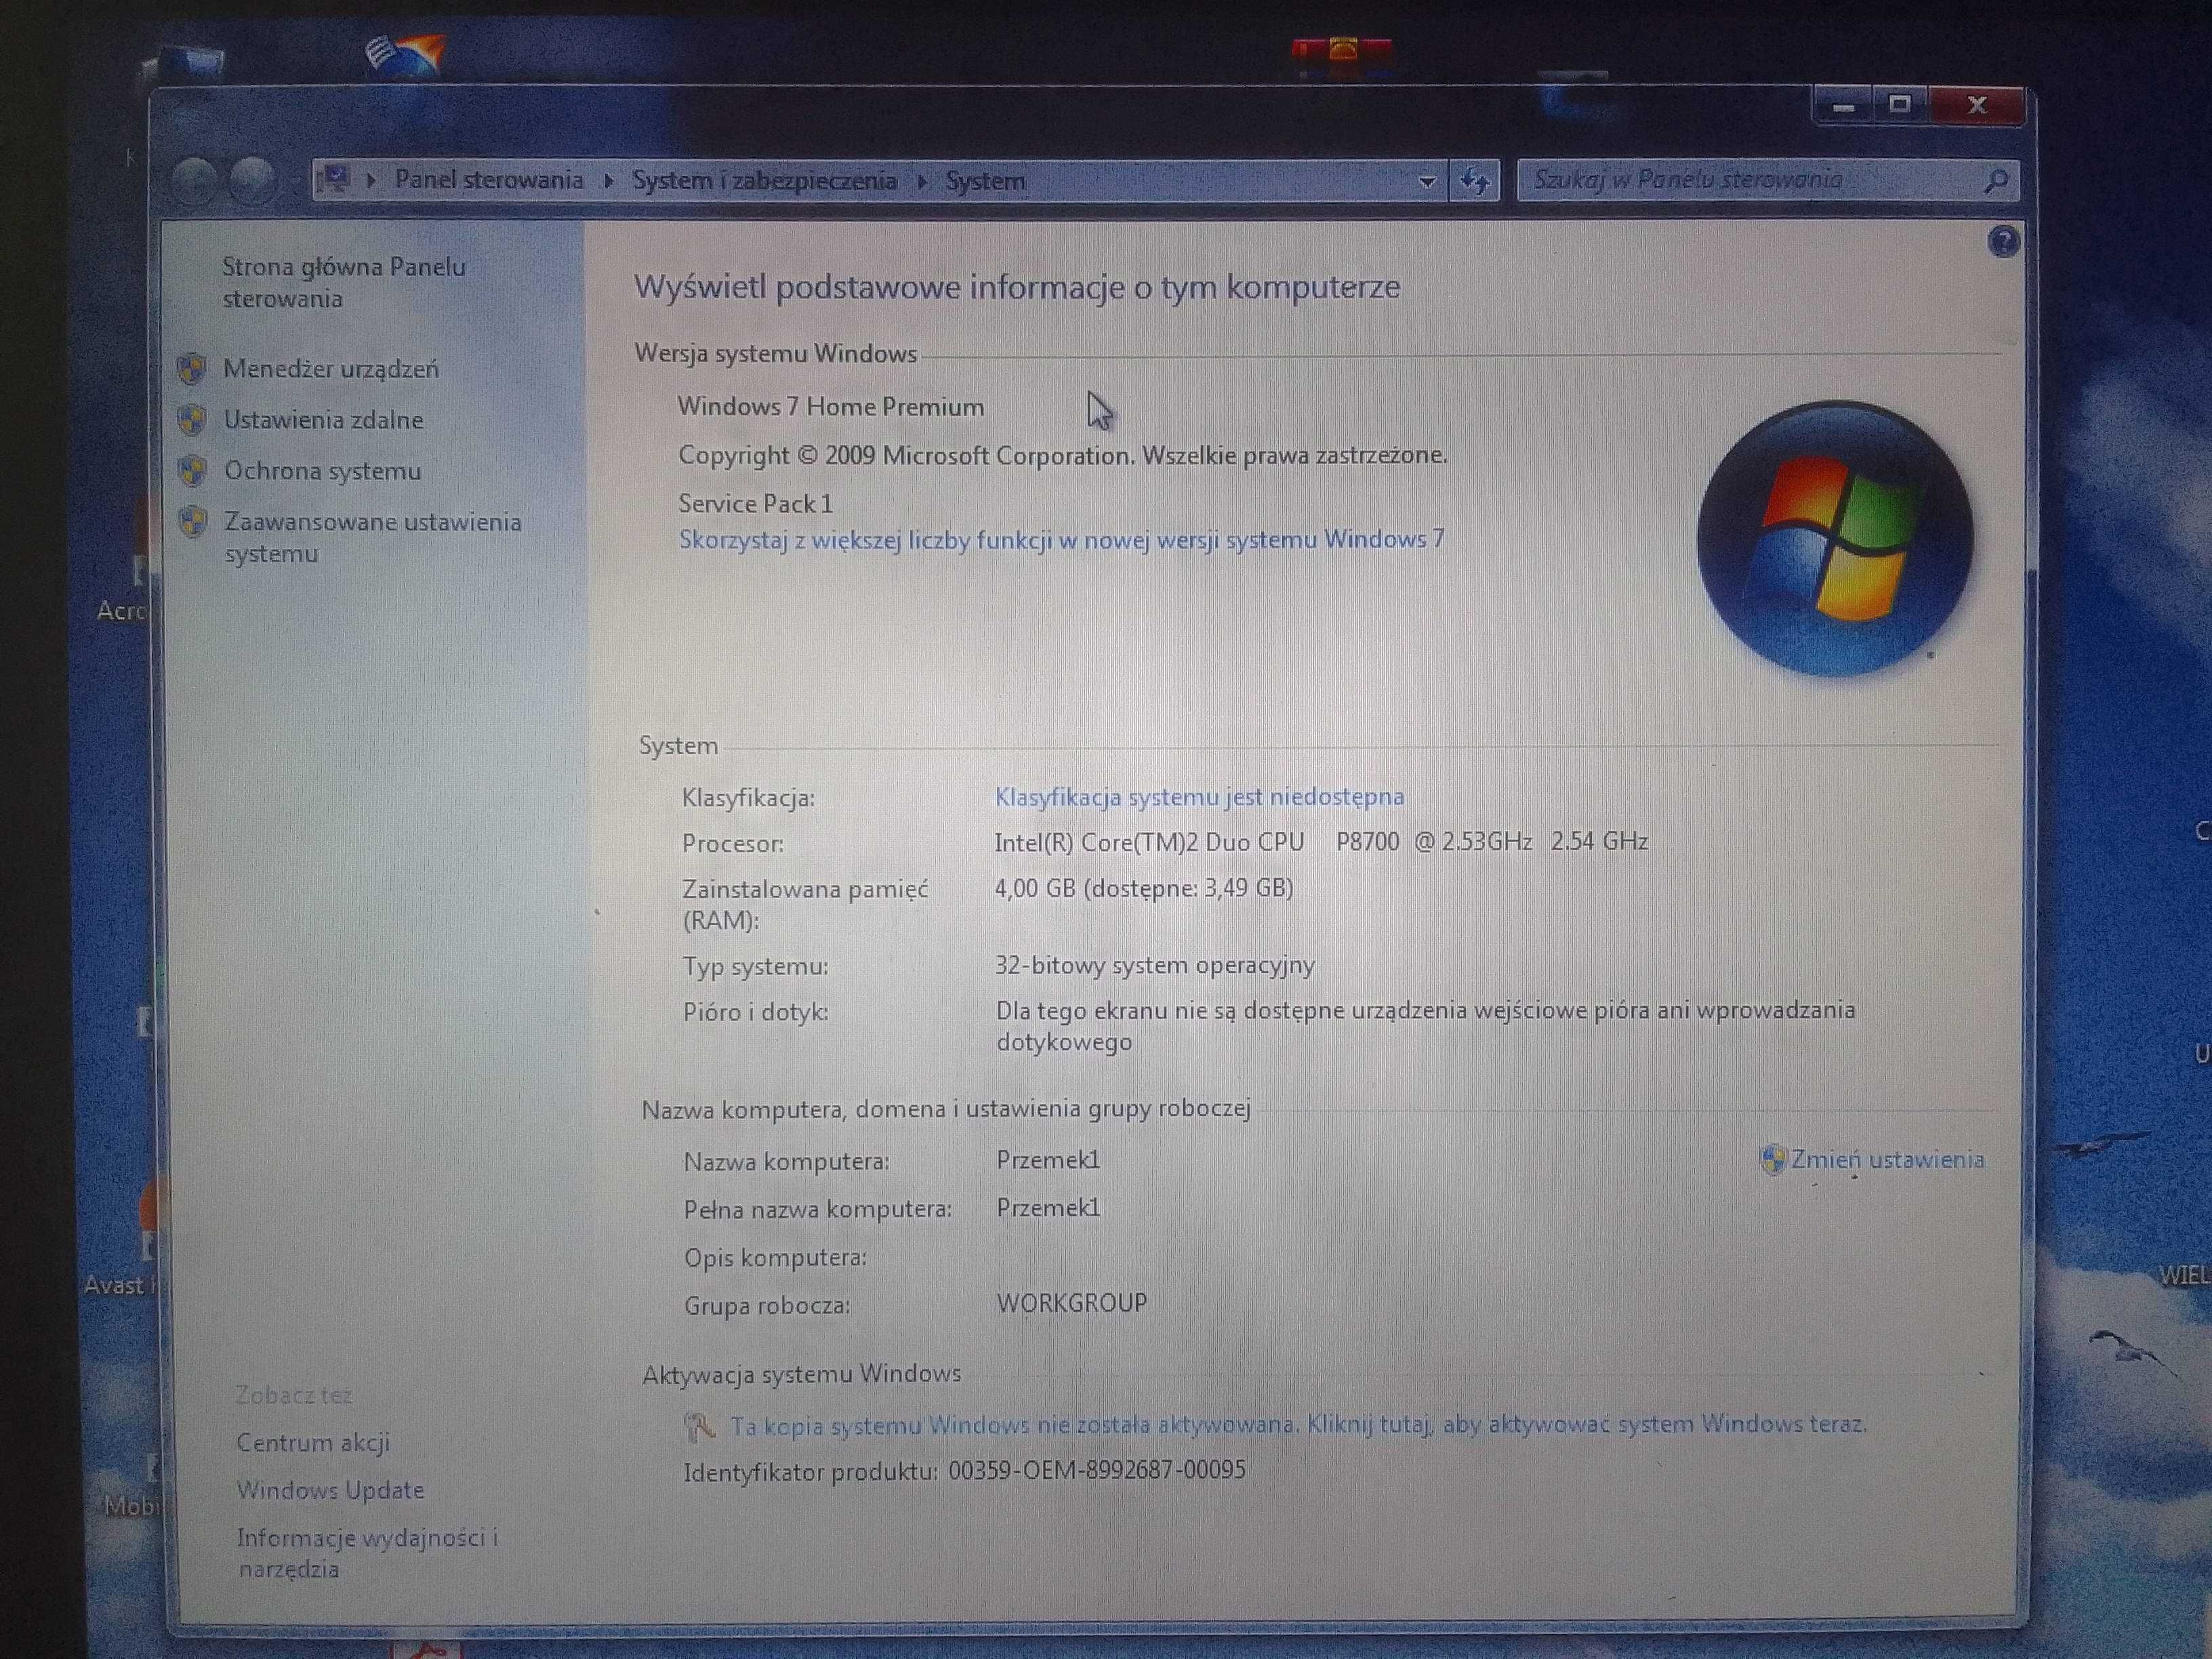The width and height of the screenshot is (2212, 1659).
Task: Click the back navigation arrow button
Action: (x=194, y=181)
